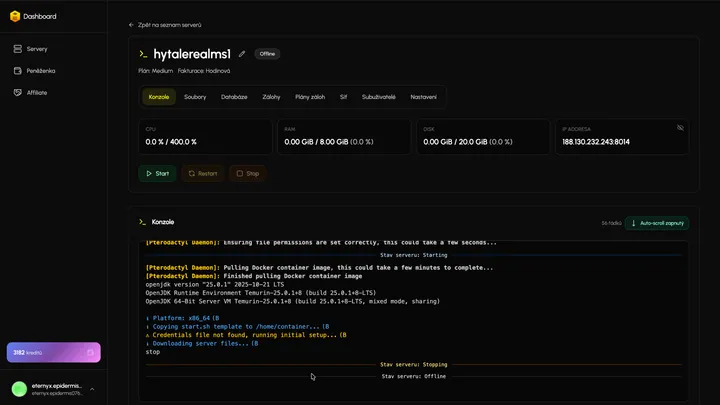
Task: Stop the server
Action: coord(247,173)
